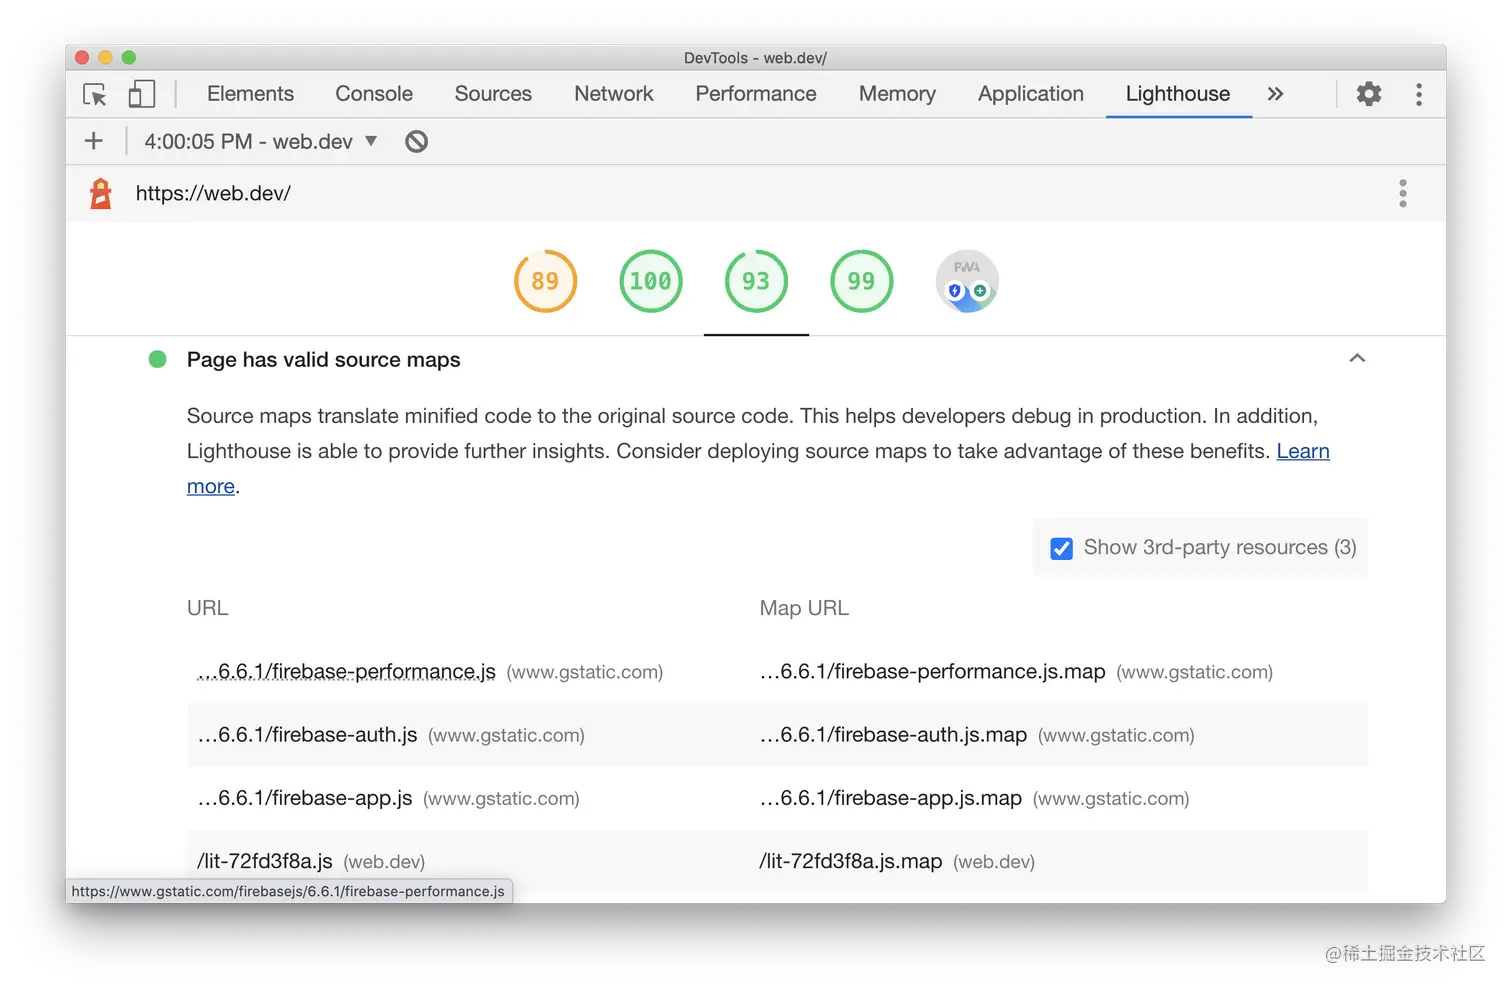The height and width of the screenshot is (990, 1512).
Task: Click the Map URL column header
Action: click(x=804, y=608)
